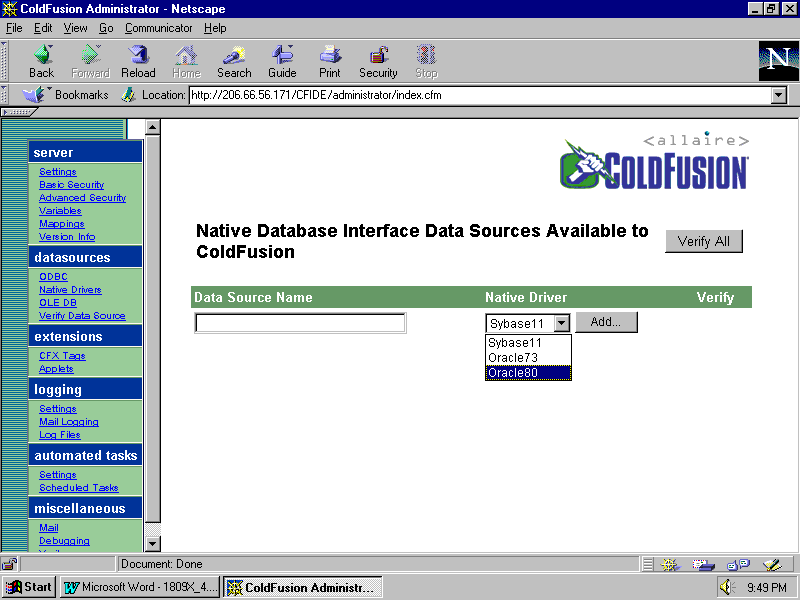Click the page proxy icon beside Location
This screenshot has width=800, height=600.
pyautogui.click(x=128, y=95)
